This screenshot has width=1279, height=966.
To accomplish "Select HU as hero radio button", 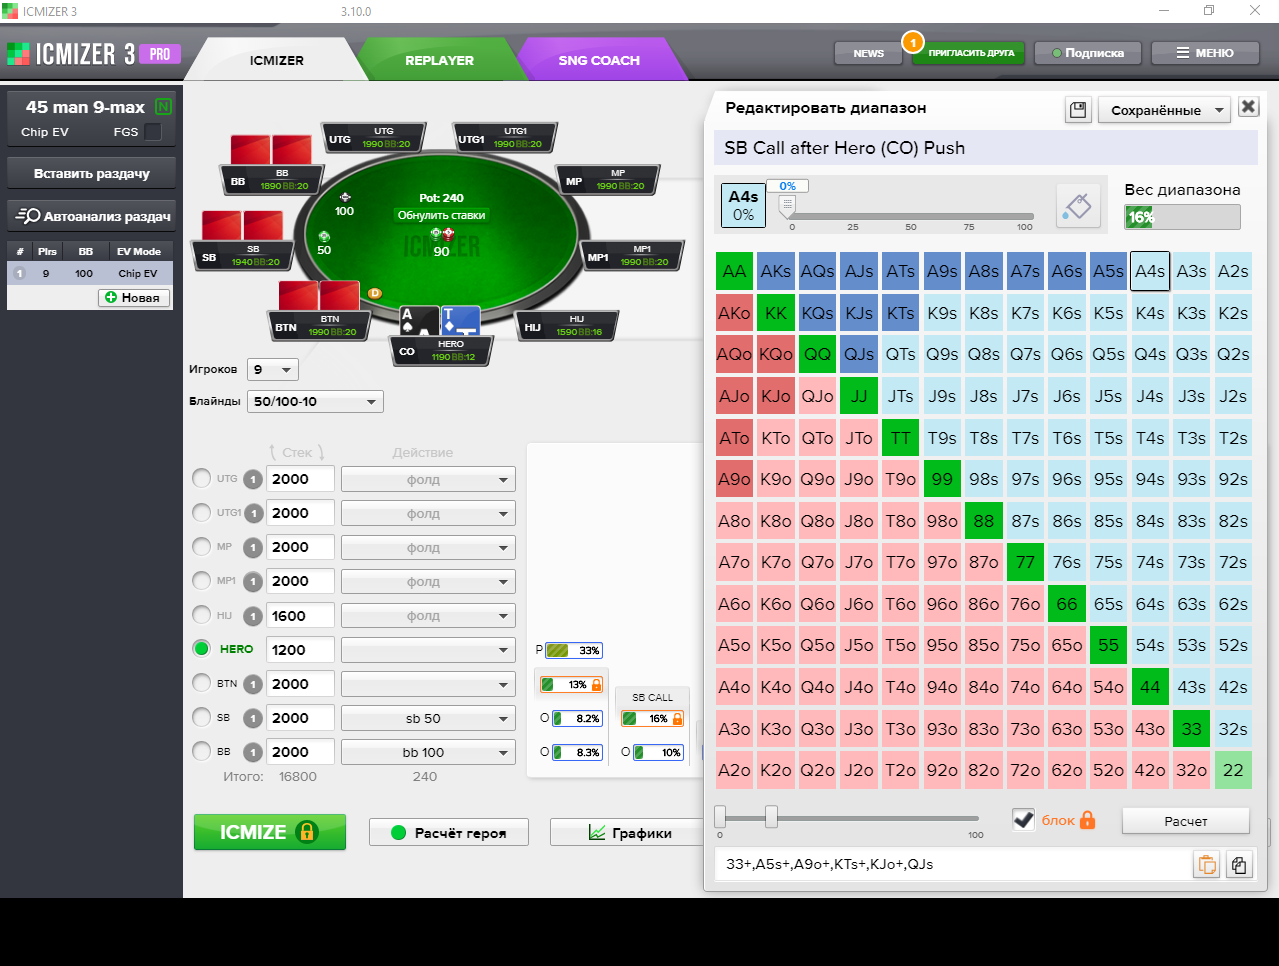I will [202, 614].
